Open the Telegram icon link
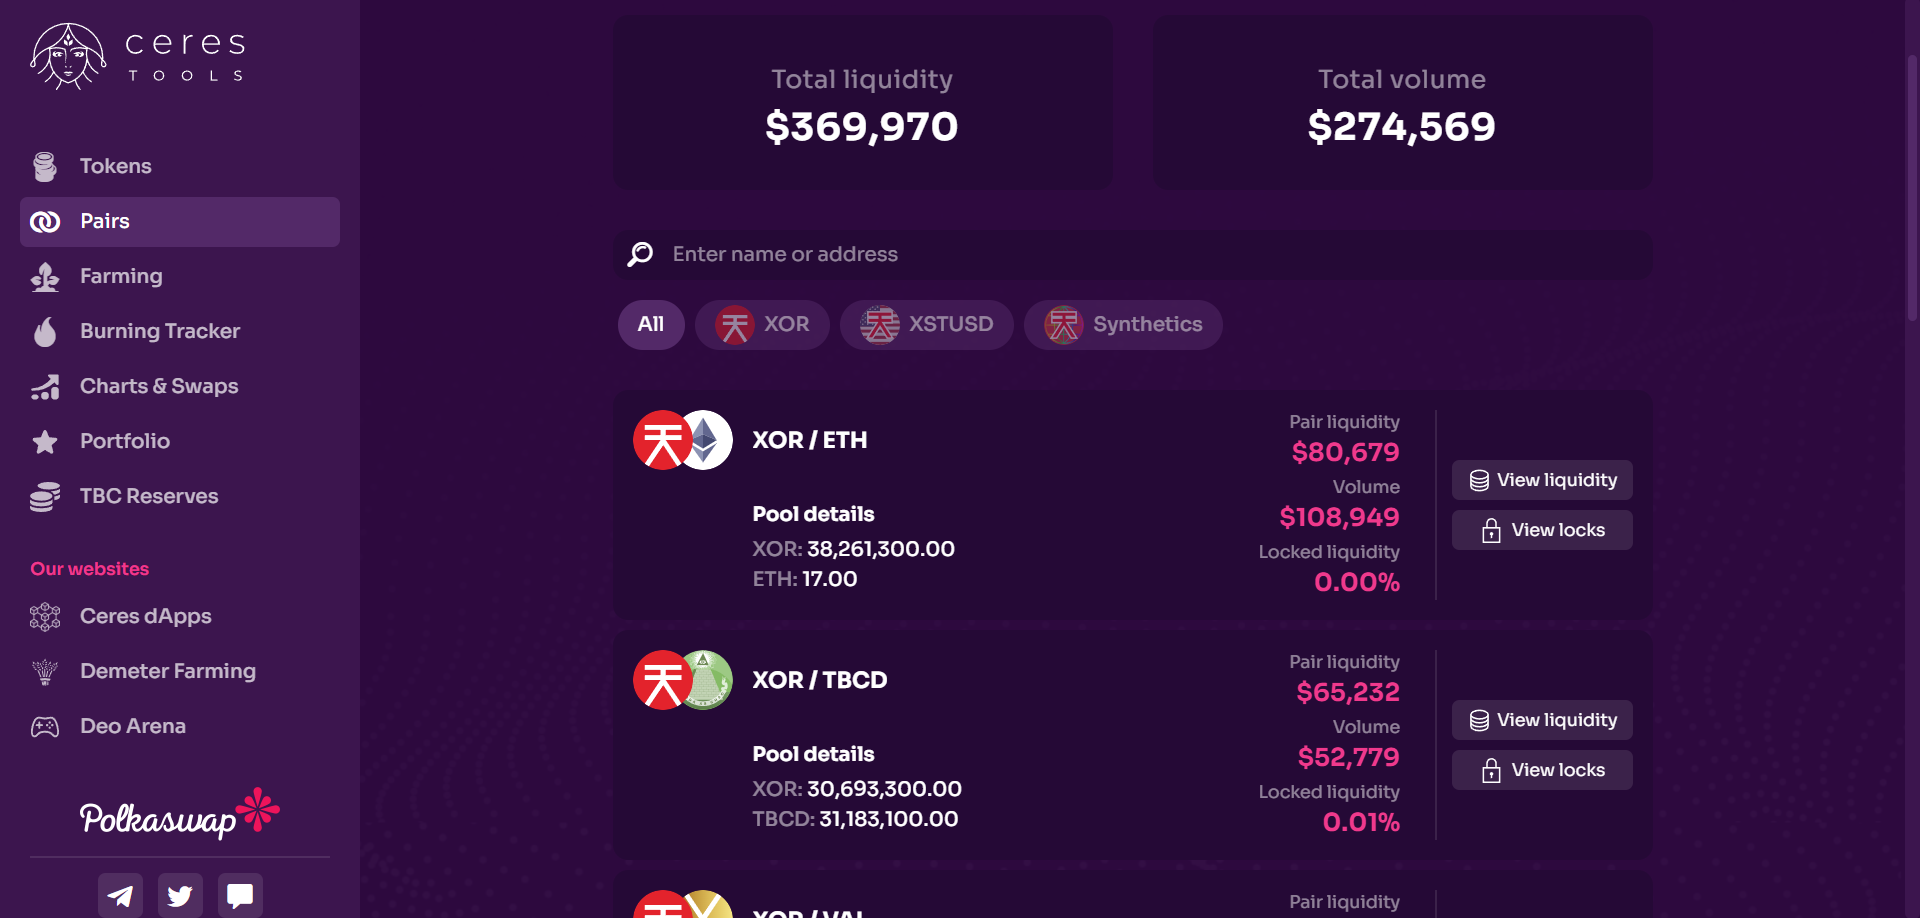 pyautogui.click(x=120, y=895)
